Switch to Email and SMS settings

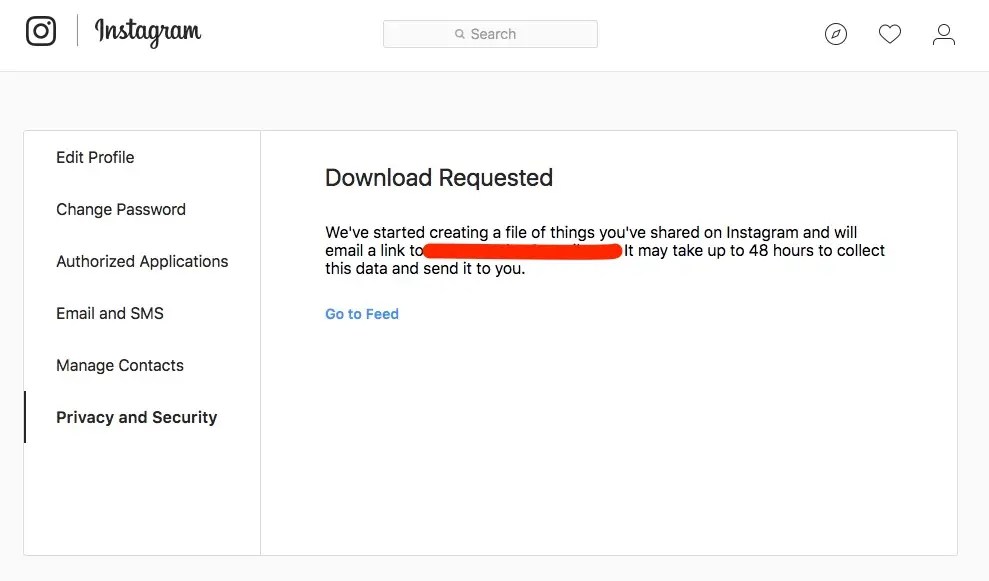pos(110,314)
